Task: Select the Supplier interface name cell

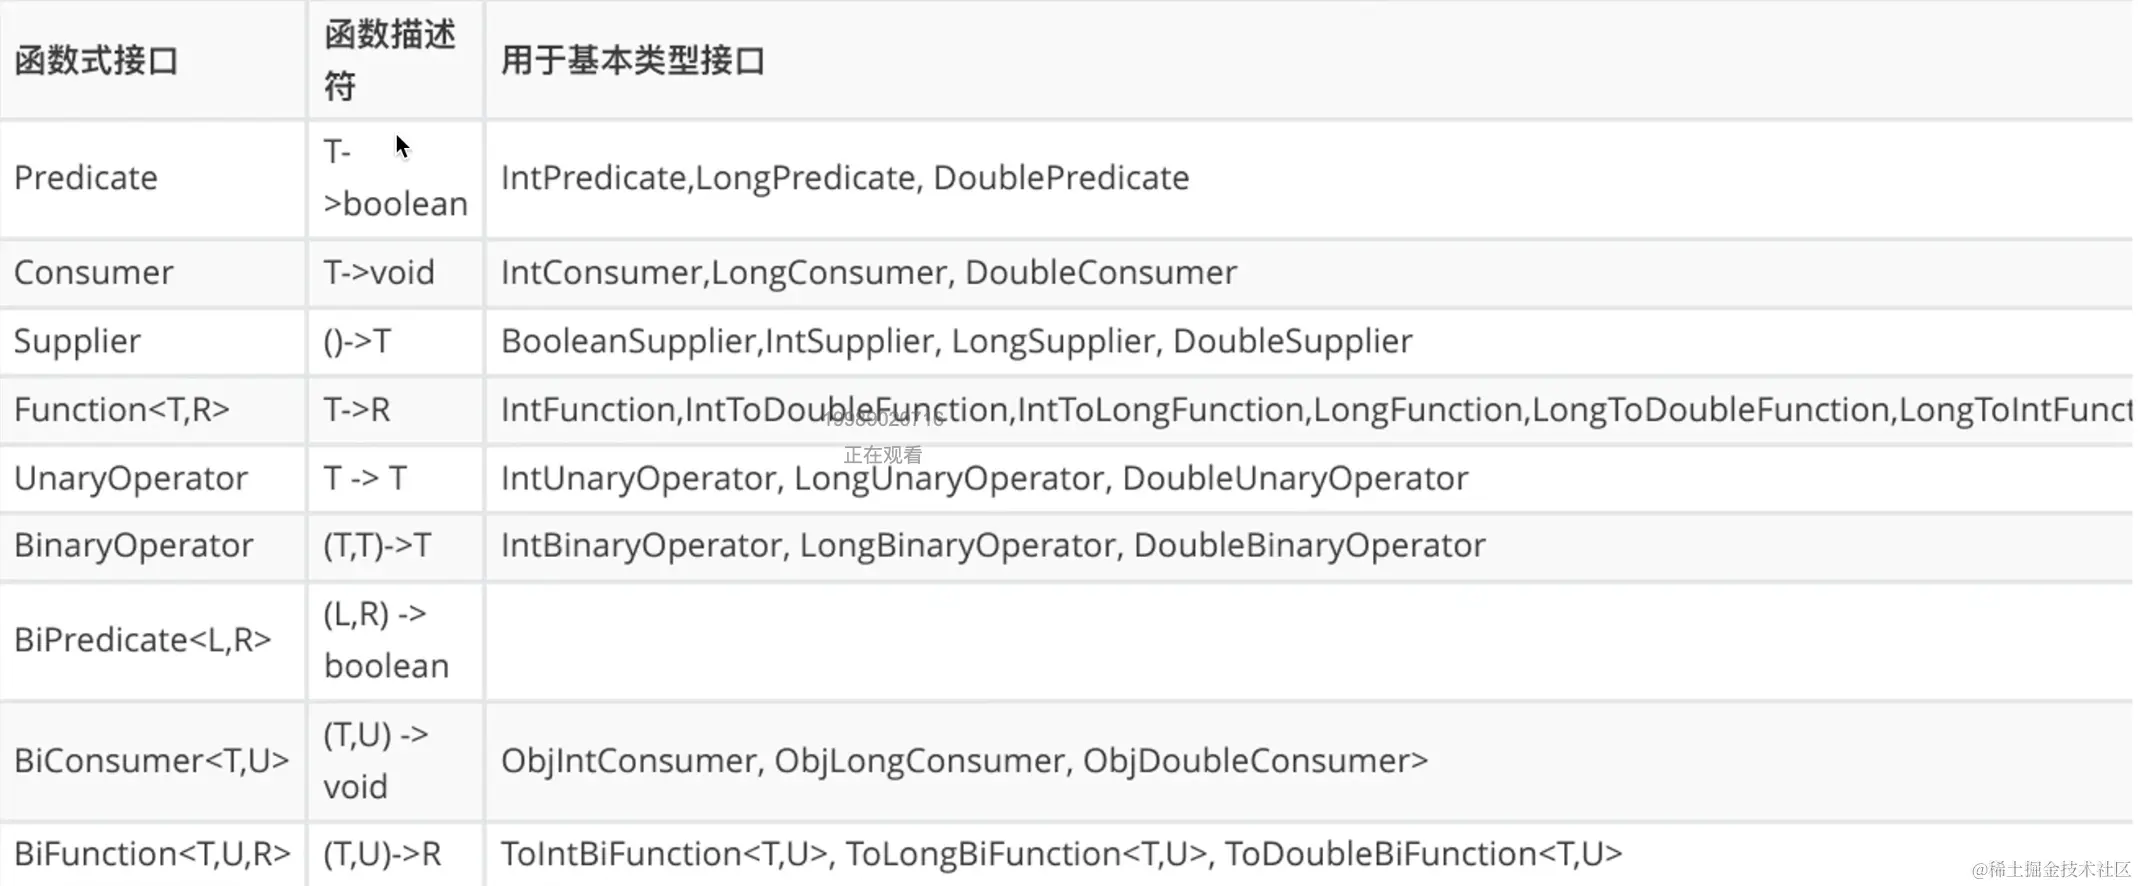Action: [77, 341]
